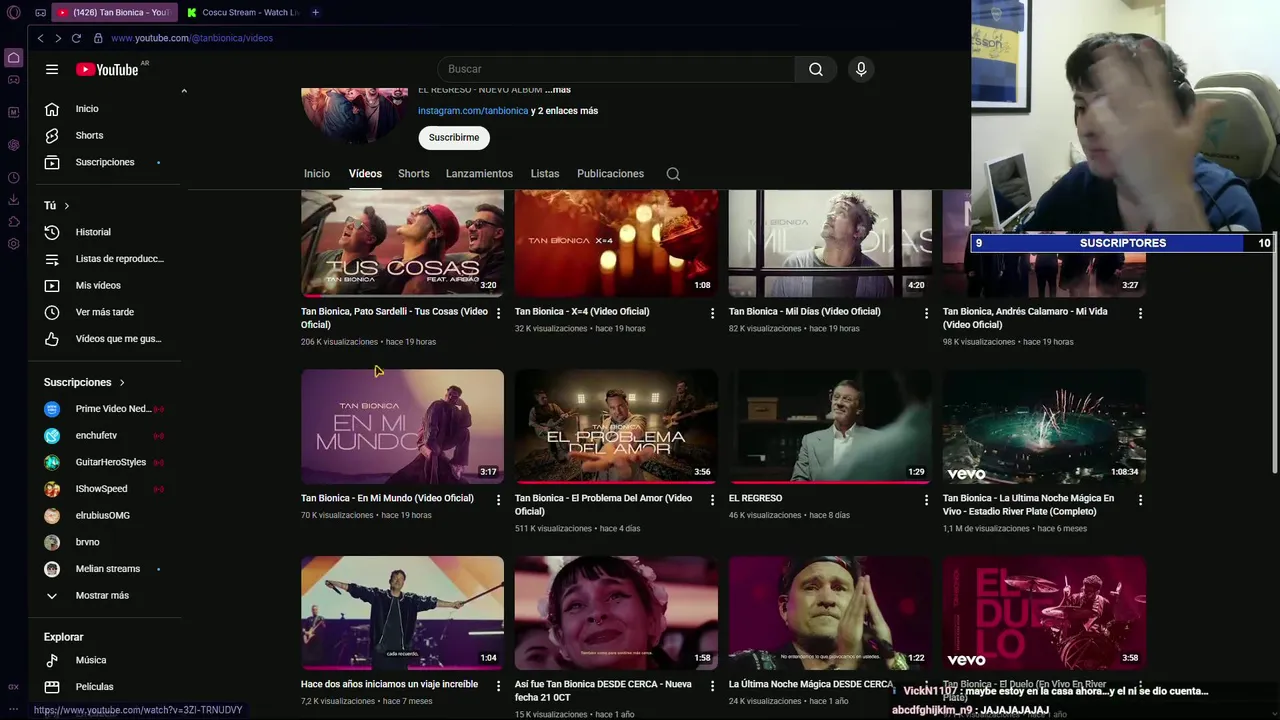Open Ver más tarde in sidebar
This screenshot has height=720, width=1280.
[x=108, y=312]
